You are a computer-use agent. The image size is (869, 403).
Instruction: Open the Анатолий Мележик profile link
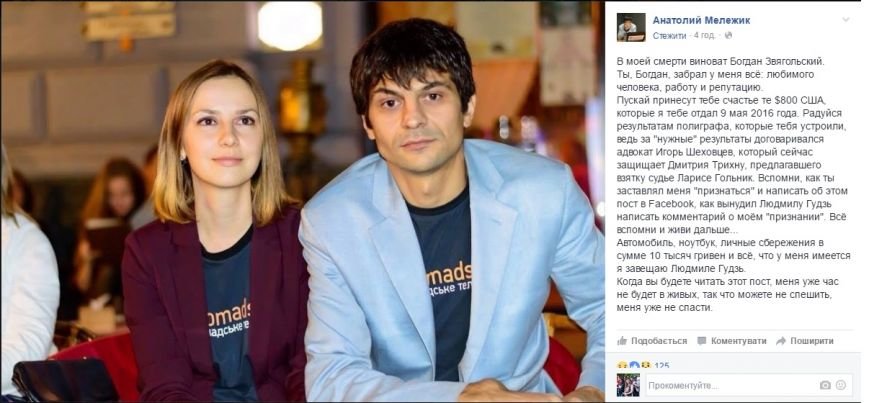[x=701, y=21]
